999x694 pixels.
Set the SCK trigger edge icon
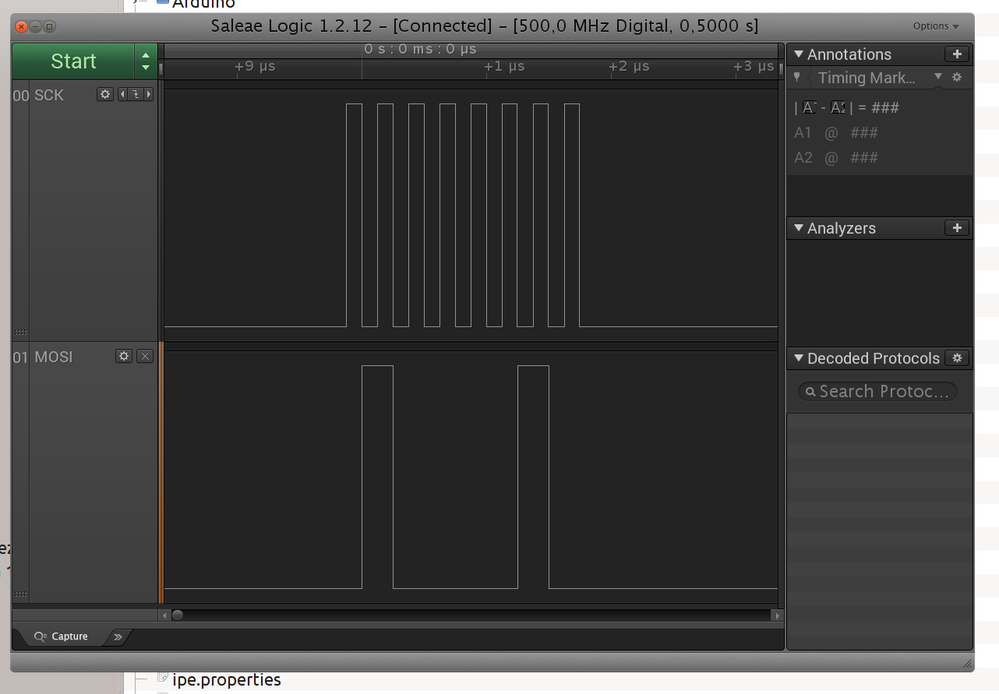(136, 94)
